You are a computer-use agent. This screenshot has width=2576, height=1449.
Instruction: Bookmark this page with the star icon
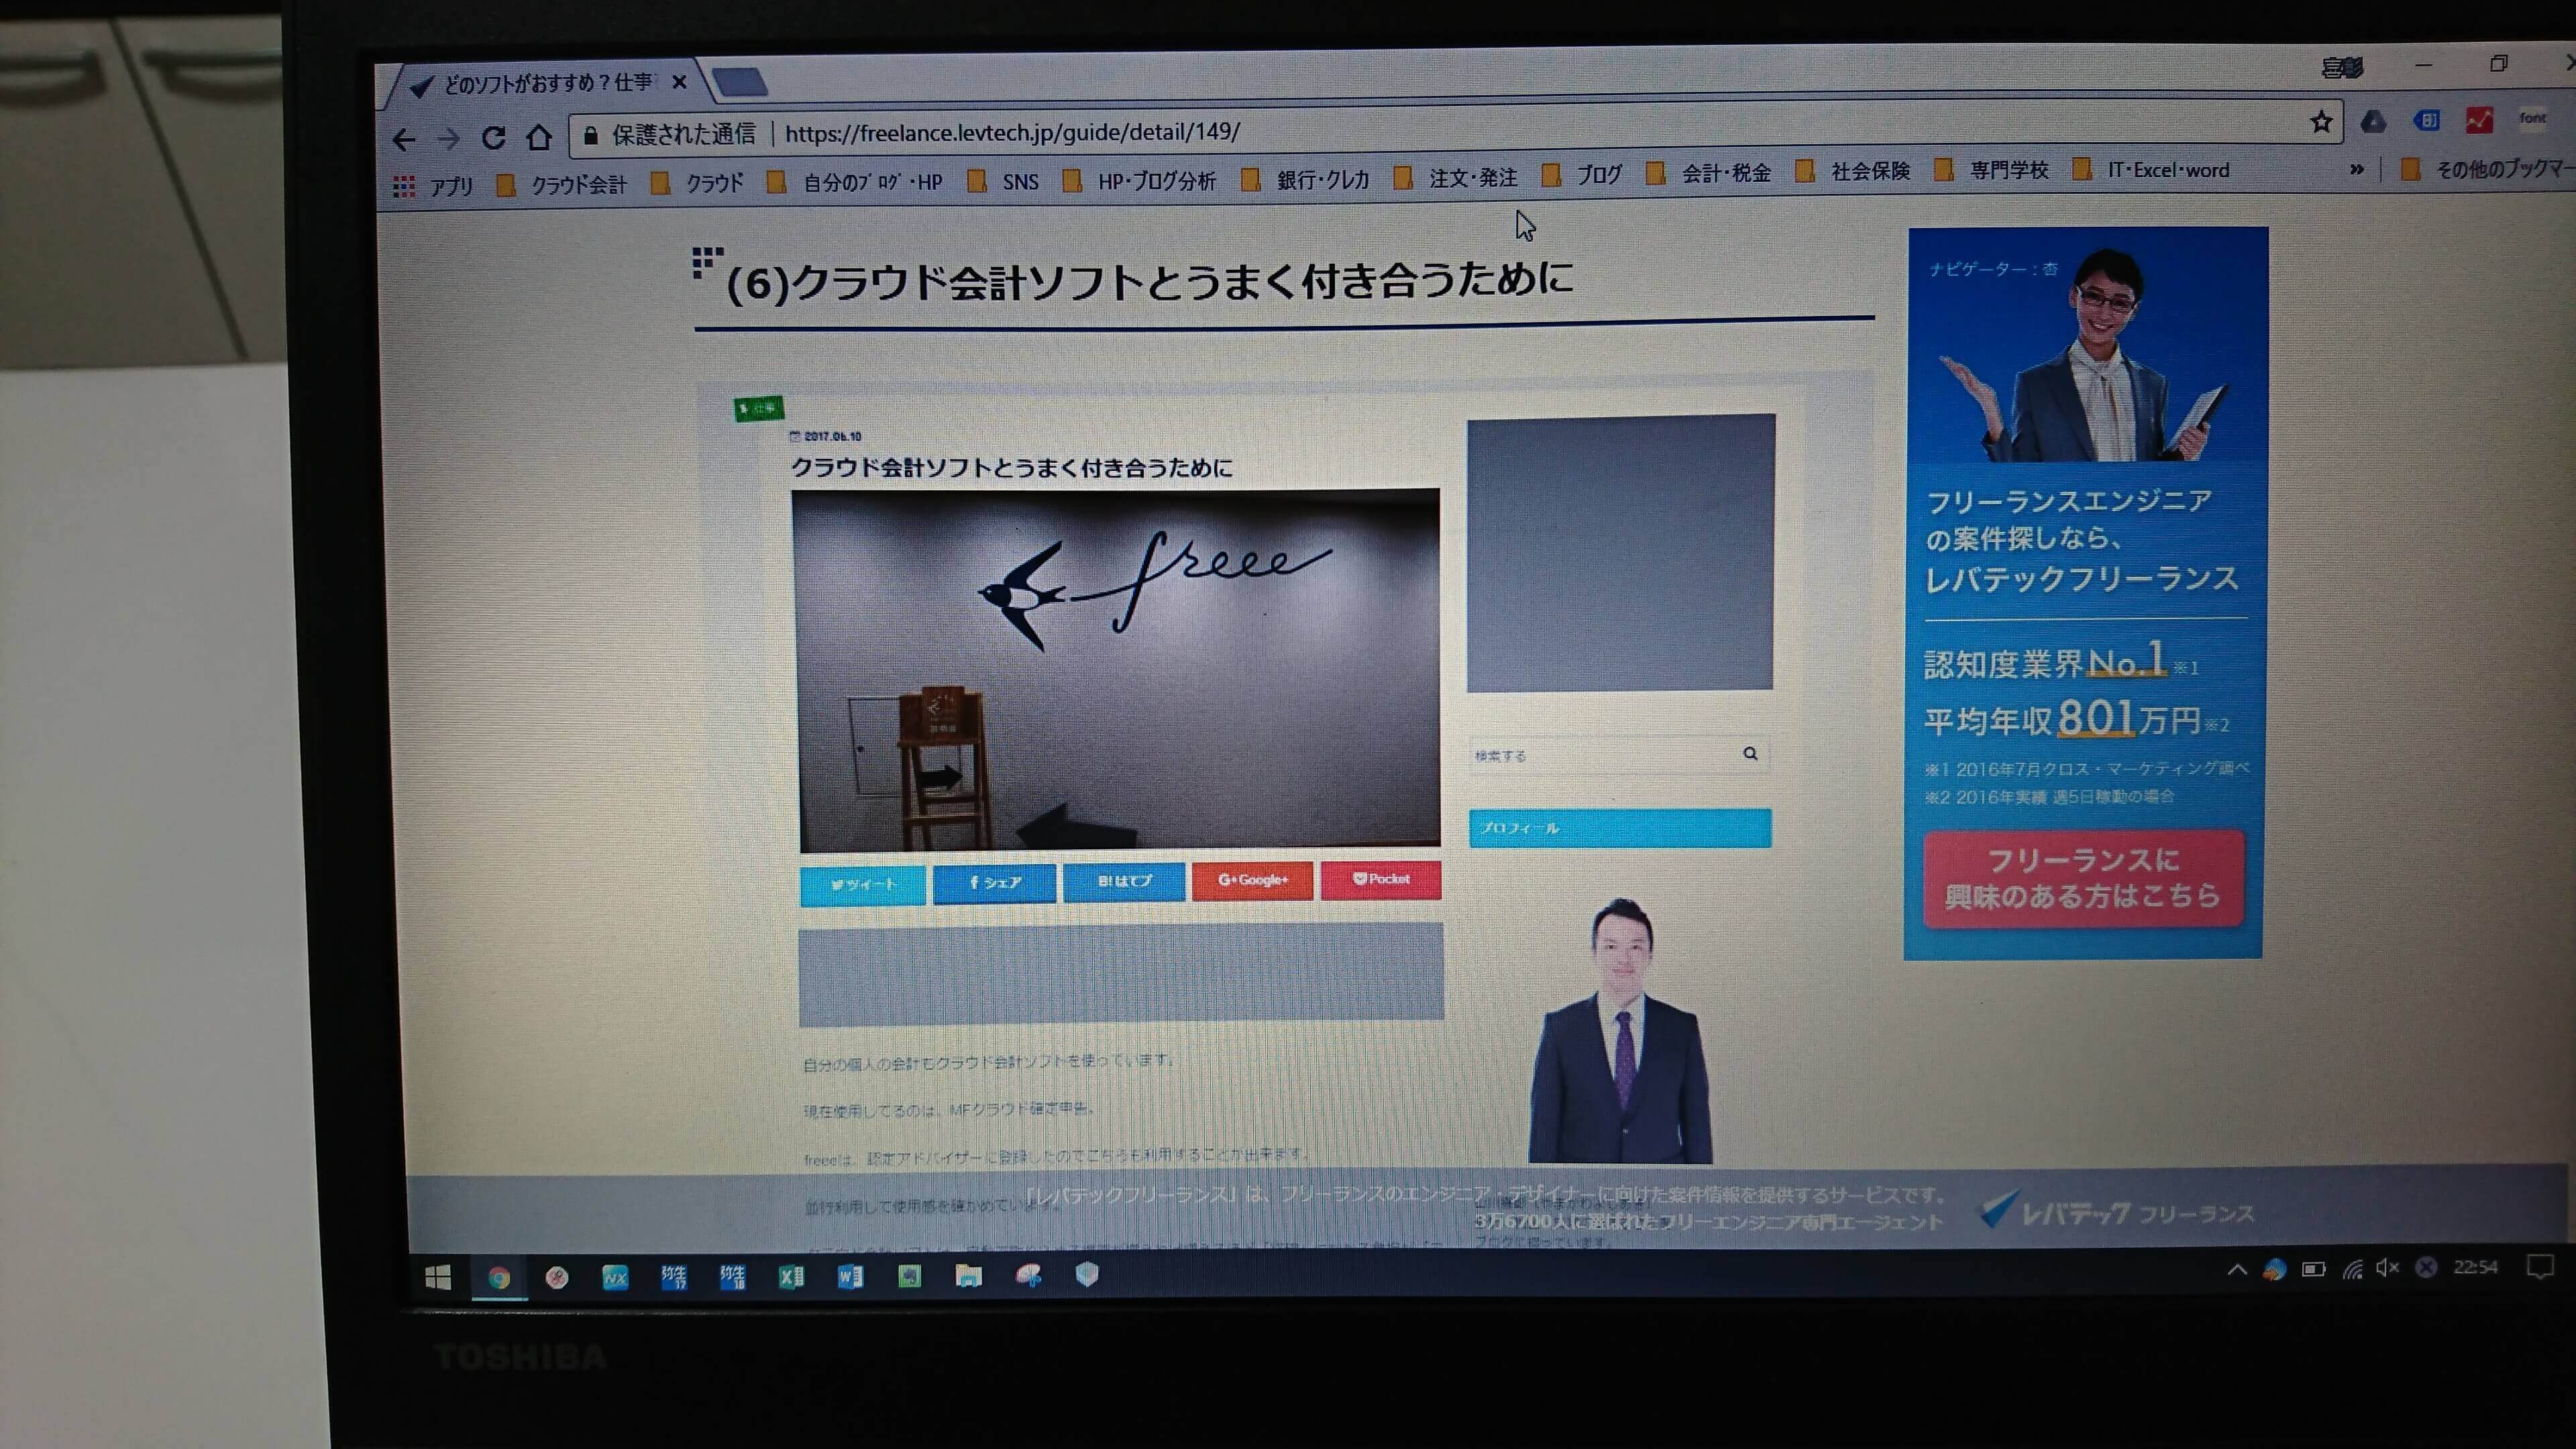click(x=2321, y=121)
